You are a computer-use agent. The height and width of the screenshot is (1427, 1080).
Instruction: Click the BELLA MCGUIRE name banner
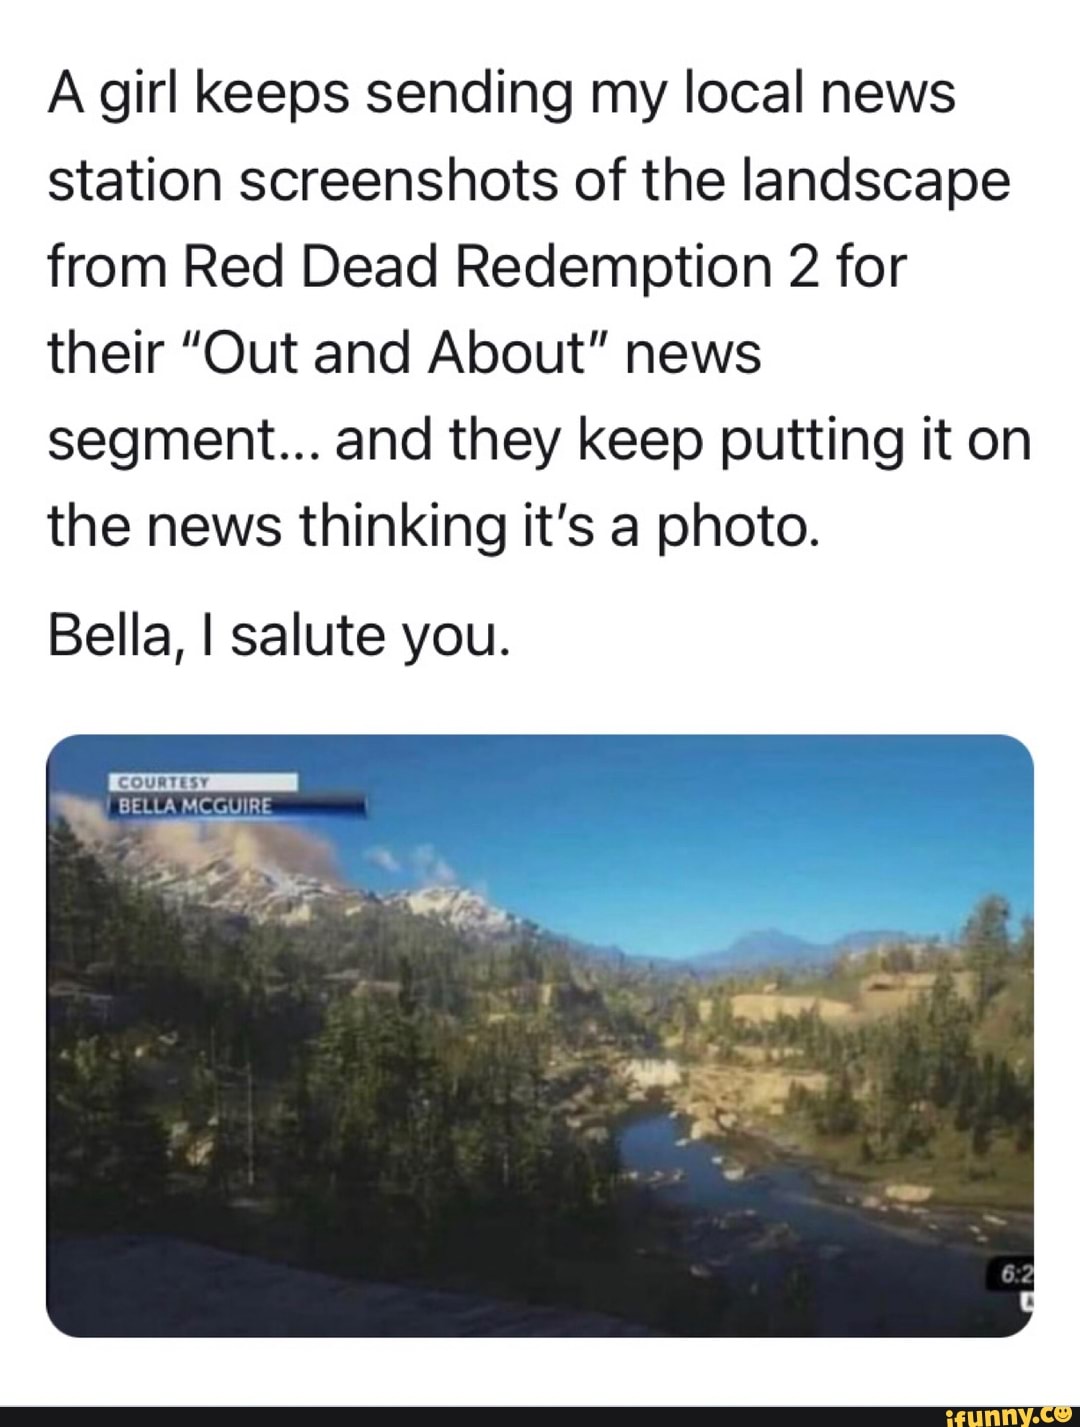[236, 805]
